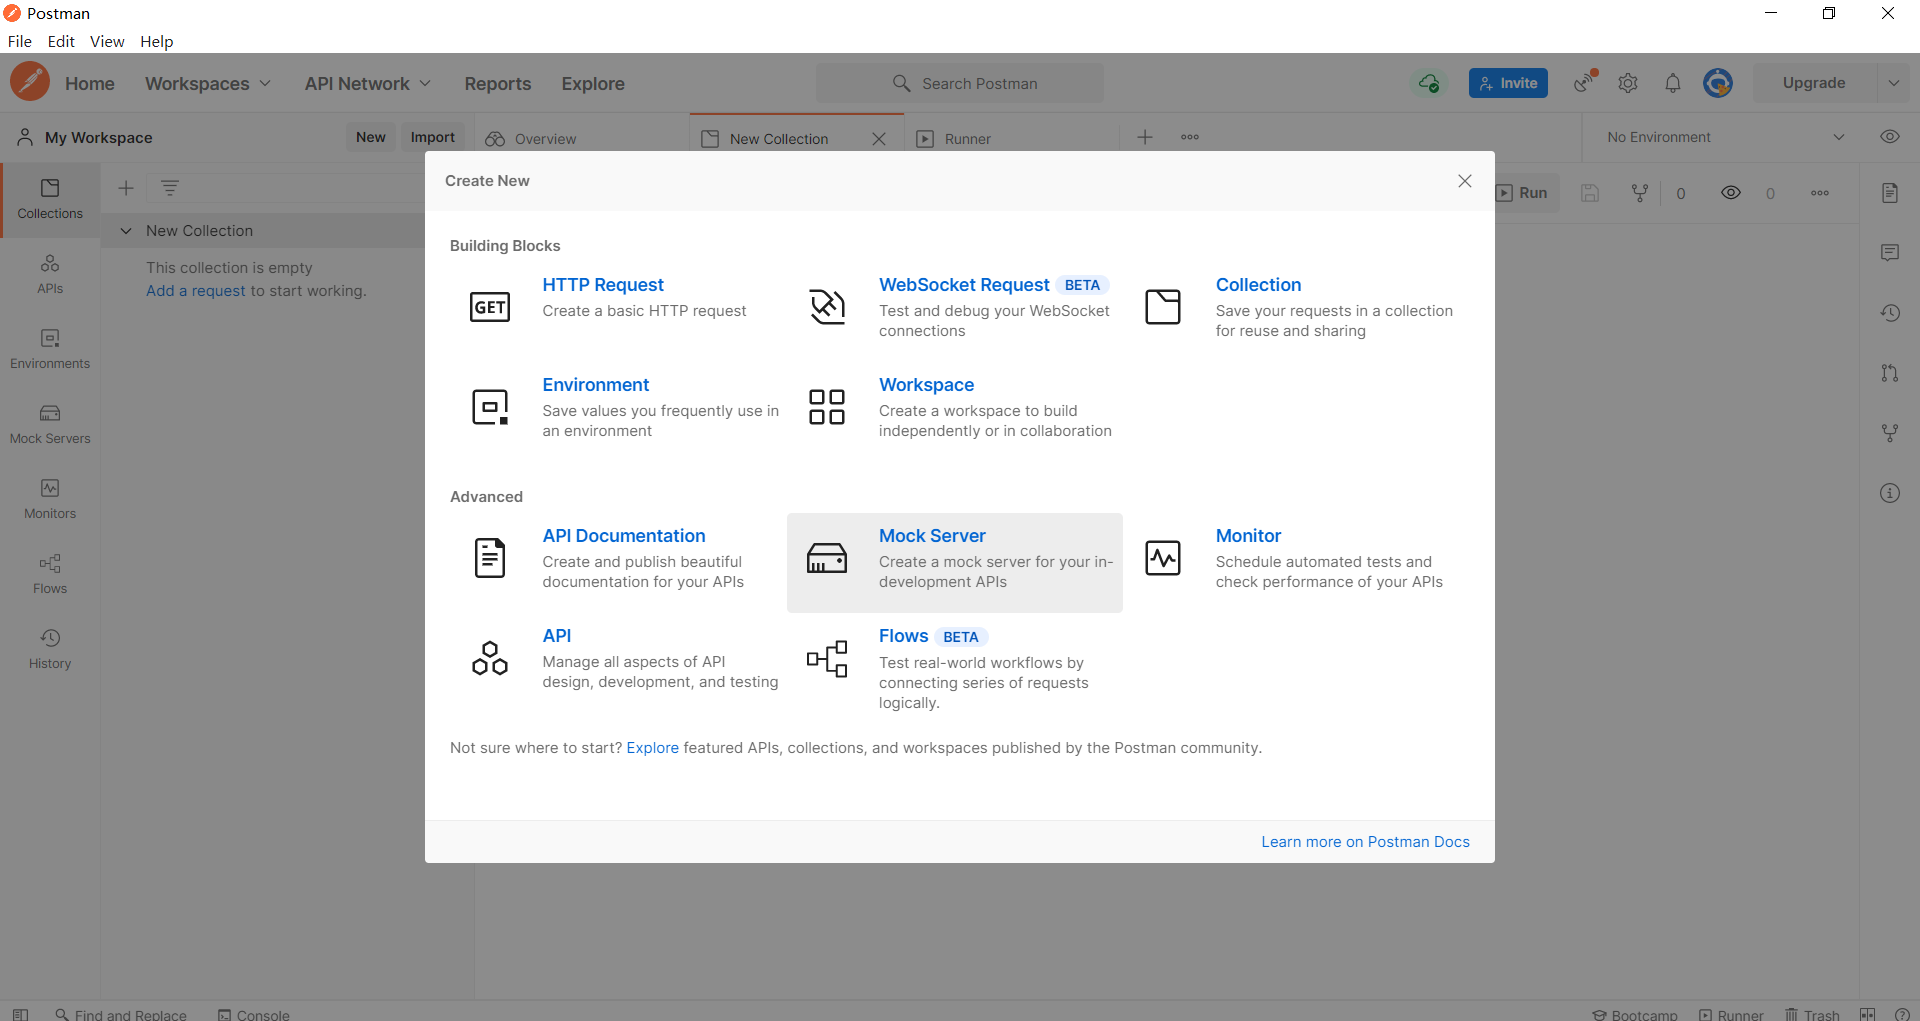Image resolution: width=1920 pixels, height=1021 pixels.
Task: Click the Add a request link
Action: (196, 291)
